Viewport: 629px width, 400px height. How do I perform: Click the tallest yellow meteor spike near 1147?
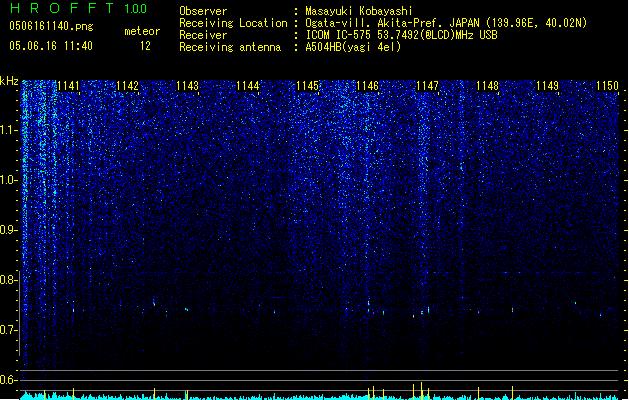tap(421, 391)
